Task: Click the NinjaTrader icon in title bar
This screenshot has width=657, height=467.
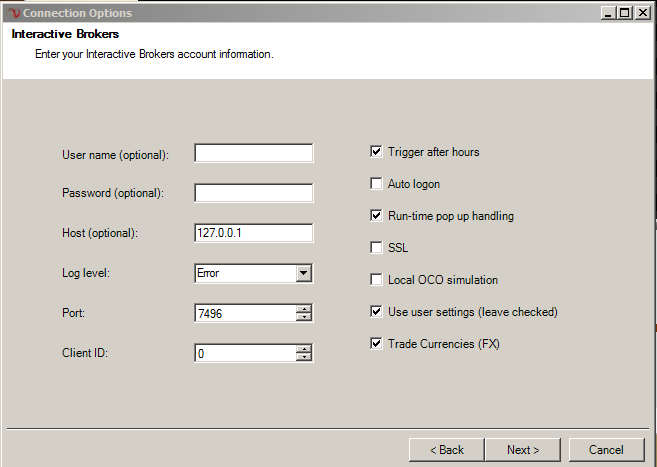Action: click(x=13, y=13)
